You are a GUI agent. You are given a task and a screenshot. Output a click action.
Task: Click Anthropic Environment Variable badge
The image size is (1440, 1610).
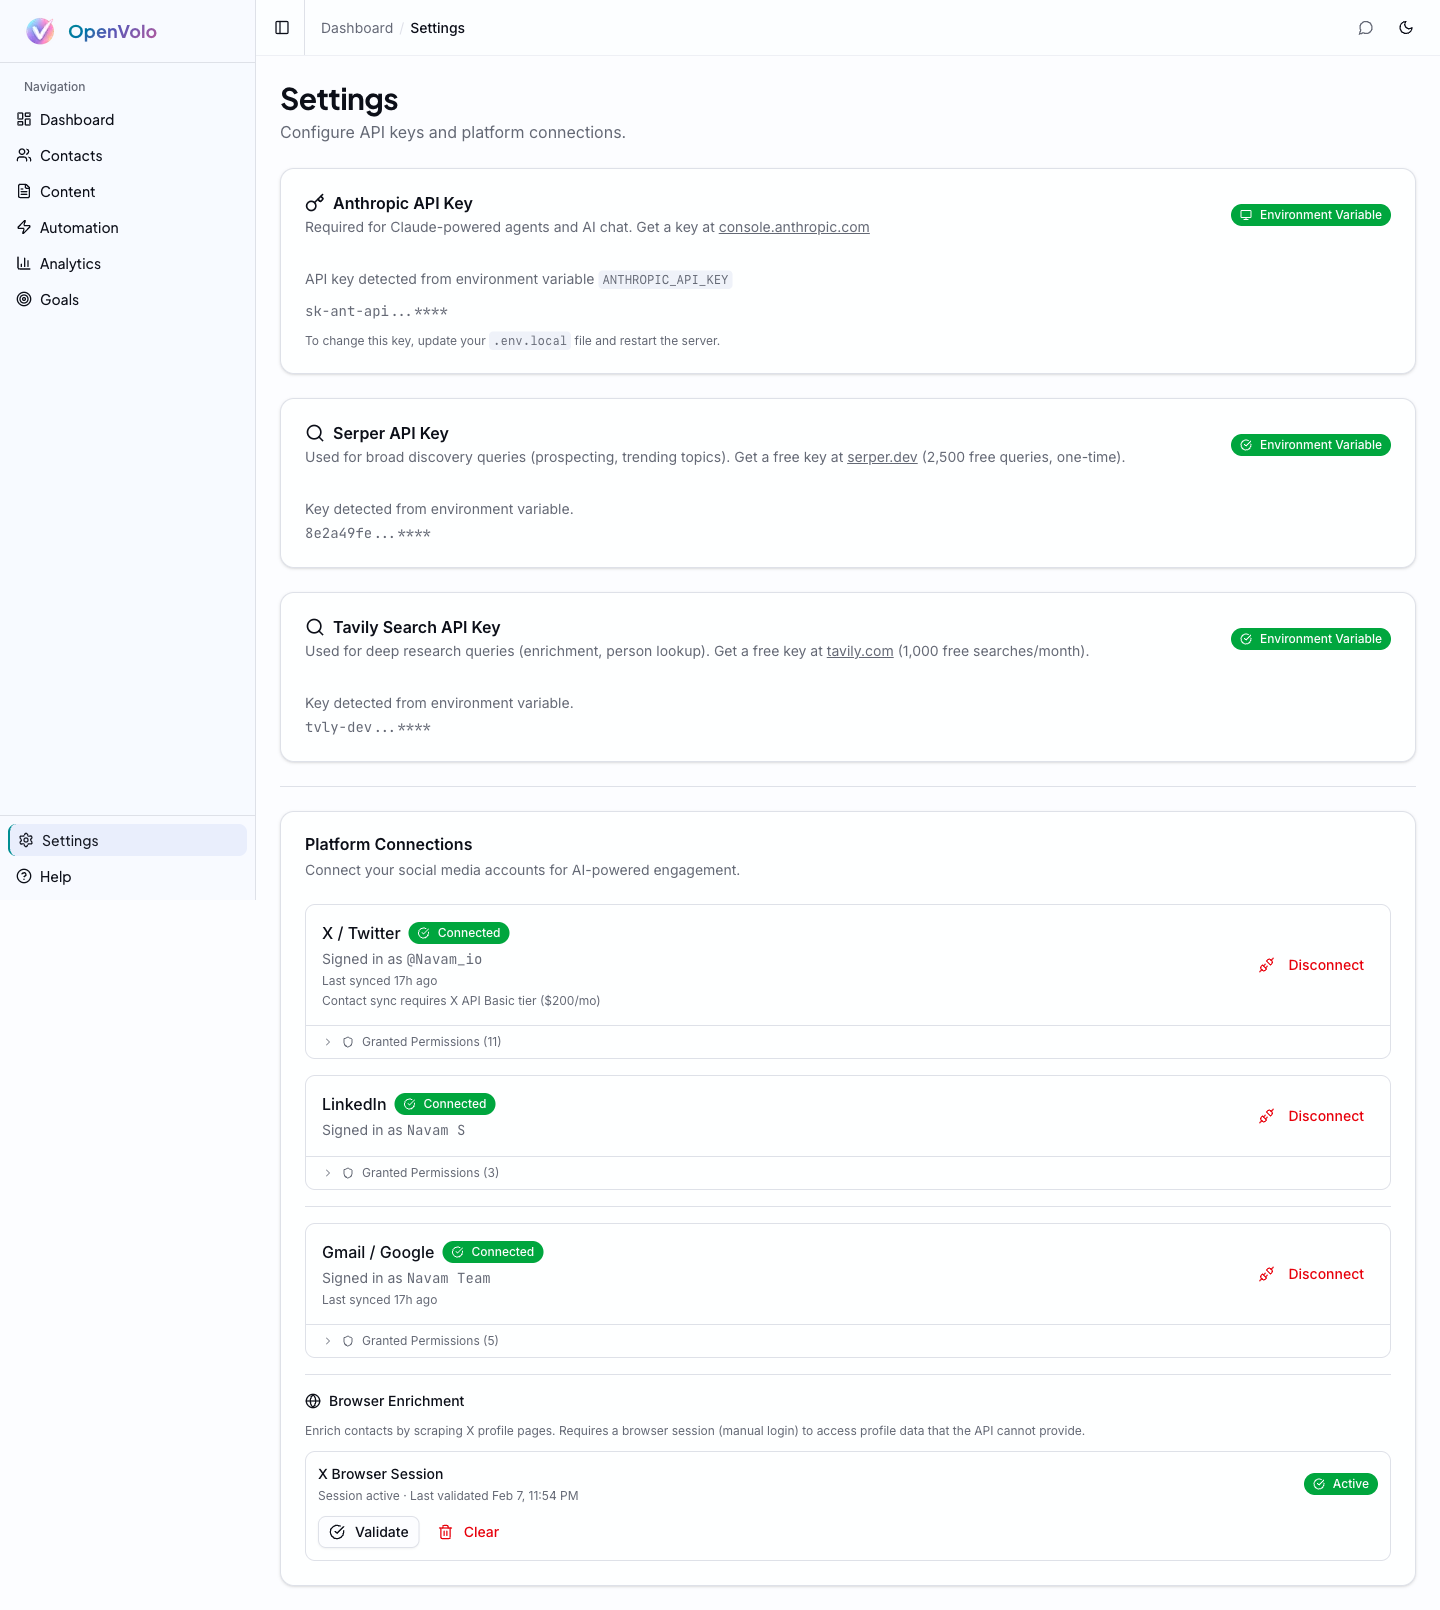coord(1311,215)
